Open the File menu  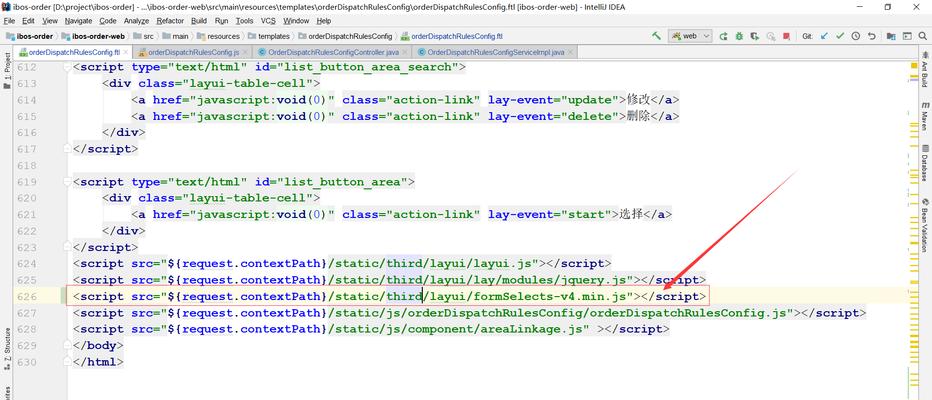[9, 21]
